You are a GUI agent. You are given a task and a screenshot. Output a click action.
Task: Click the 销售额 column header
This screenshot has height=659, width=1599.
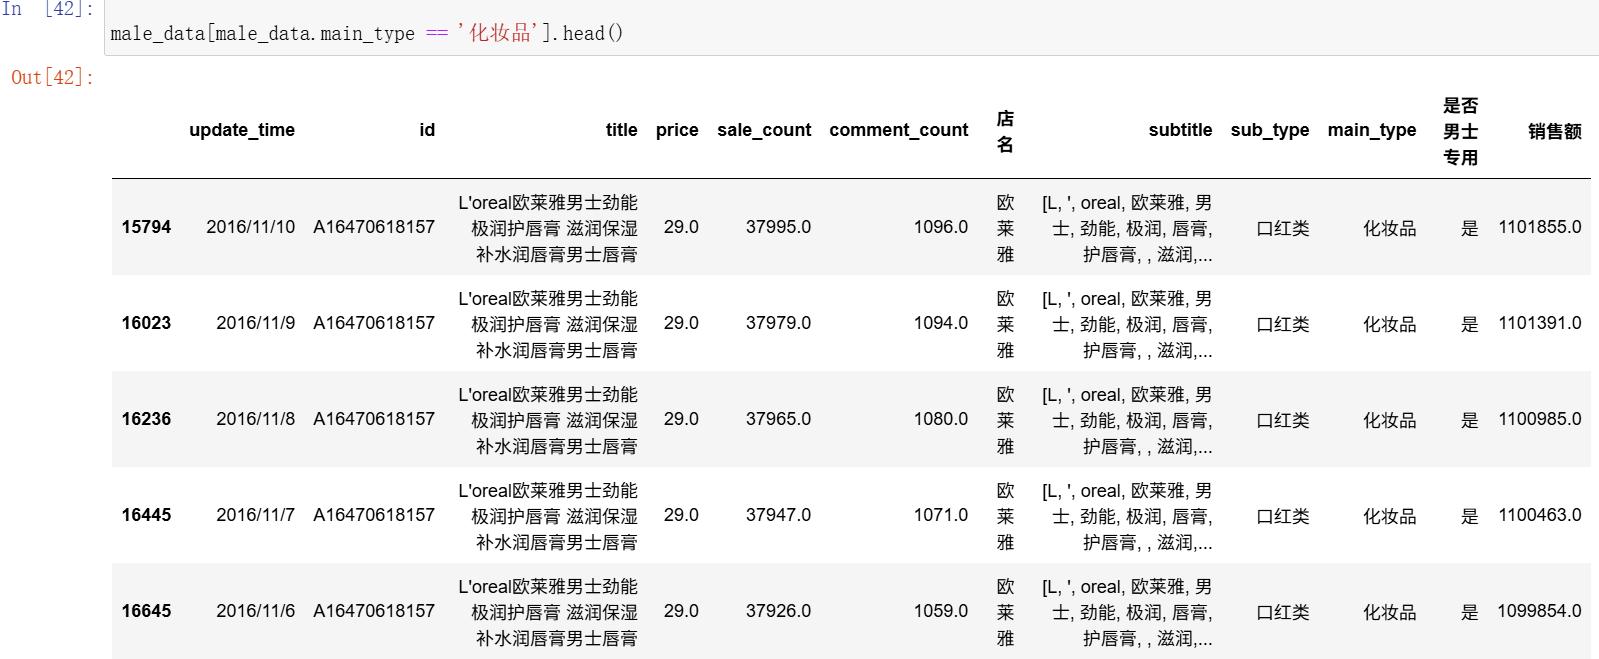[1555, 131]
